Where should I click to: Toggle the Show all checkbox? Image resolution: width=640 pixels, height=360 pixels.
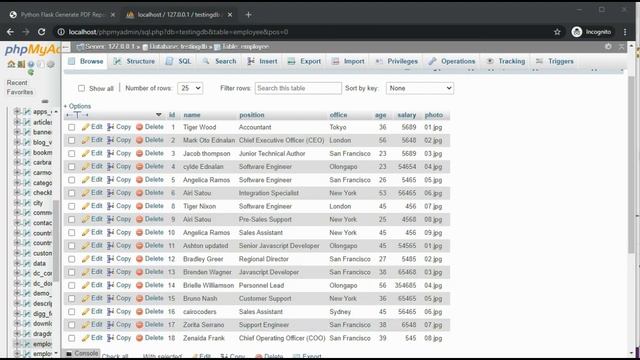point(82,88)
